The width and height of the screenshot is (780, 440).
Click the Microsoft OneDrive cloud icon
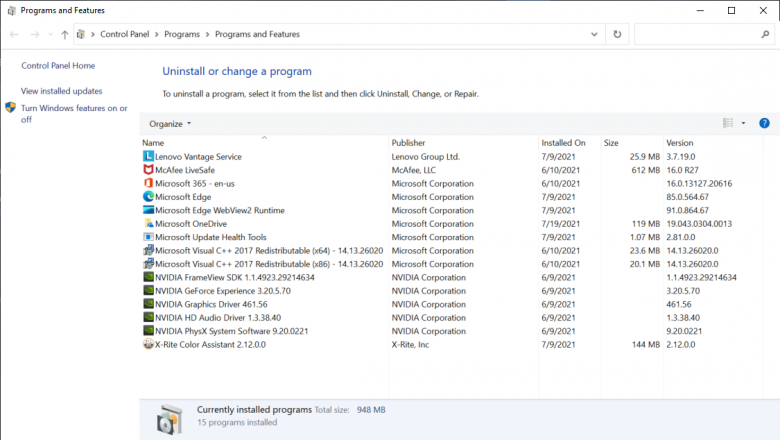click(x=148, y=224)
